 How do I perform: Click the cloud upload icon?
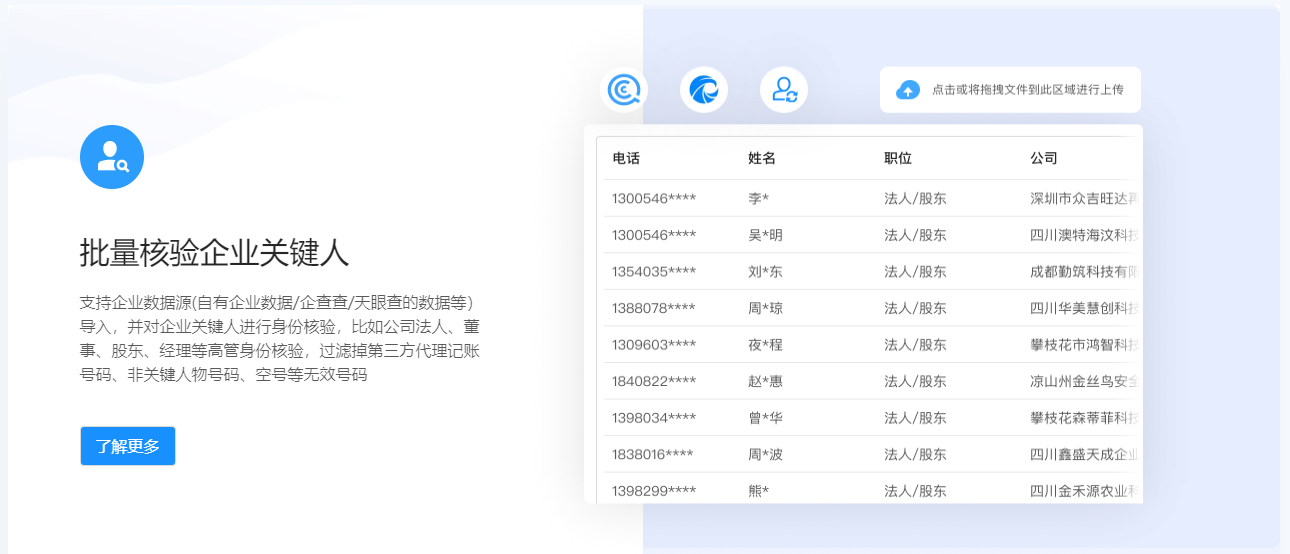(x=907, y=90)
